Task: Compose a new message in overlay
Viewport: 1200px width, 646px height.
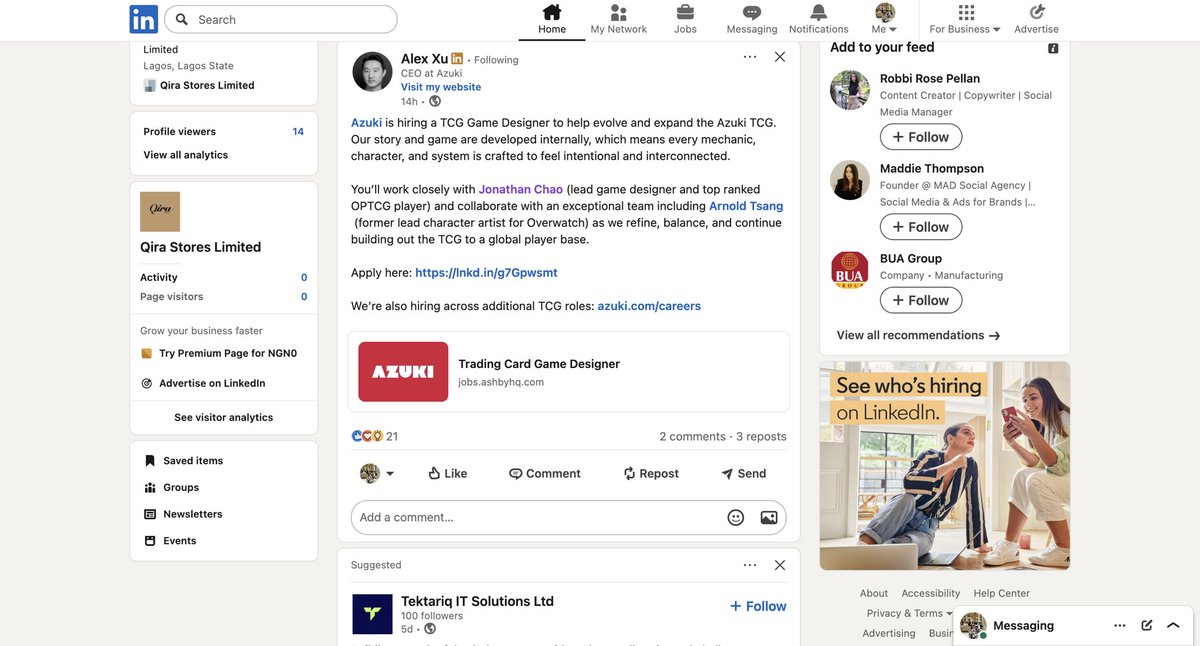Action: [1147, 625]
